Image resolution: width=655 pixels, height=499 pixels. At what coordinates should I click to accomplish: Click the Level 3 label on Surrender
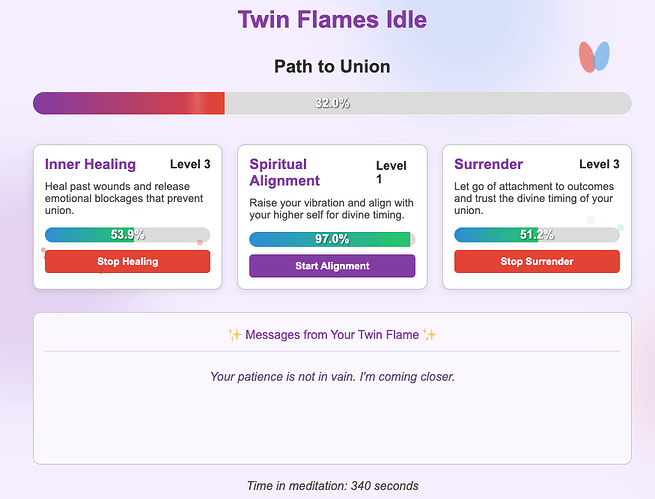pos(599,164)
